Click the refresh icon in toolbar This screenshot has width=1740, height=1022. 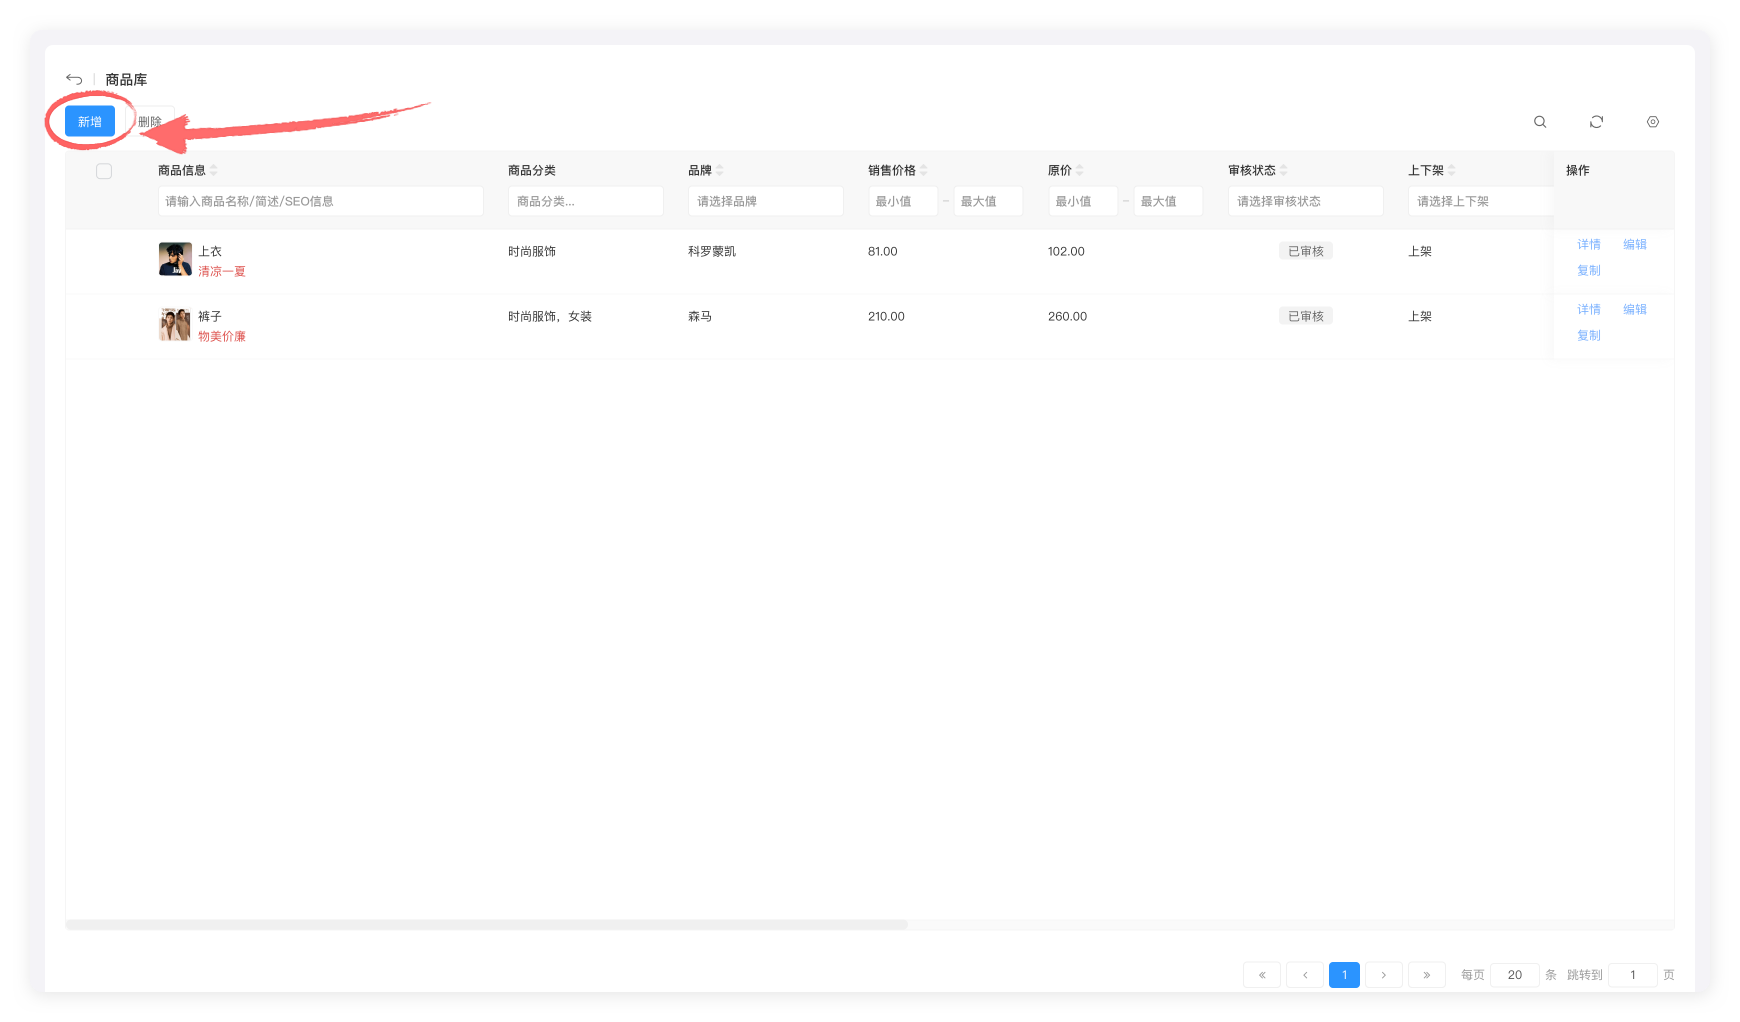pos(1596,122)
